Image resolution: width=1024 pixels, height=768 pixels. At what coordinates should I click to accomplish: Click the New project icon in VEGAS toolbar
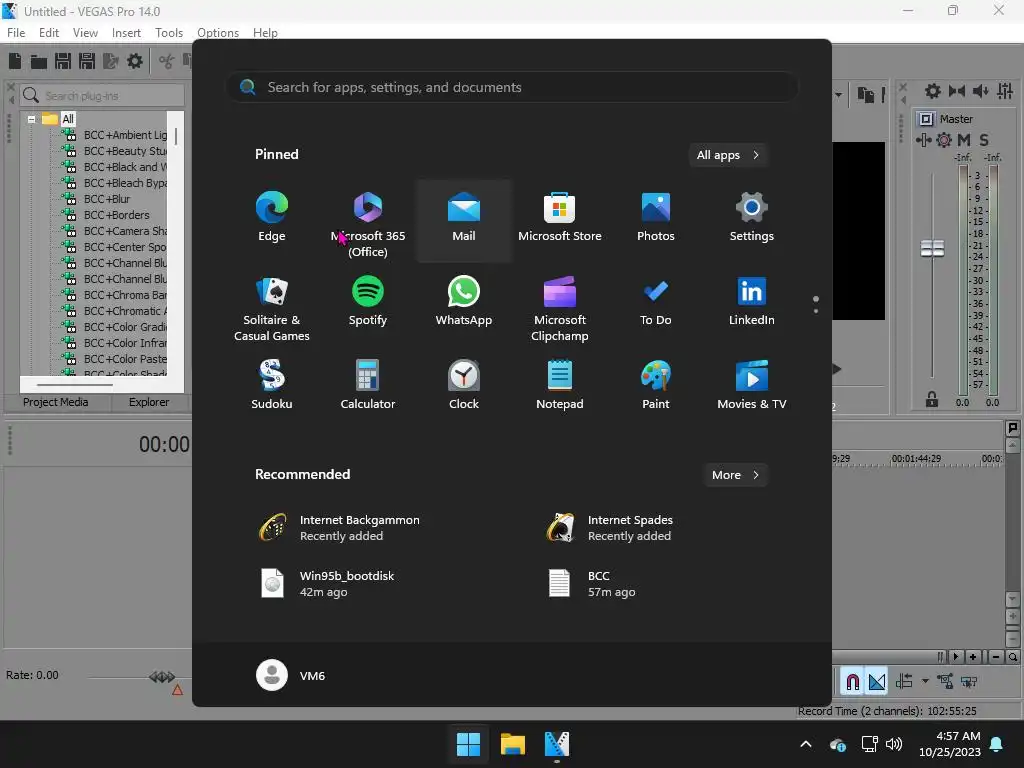(14, 61)
